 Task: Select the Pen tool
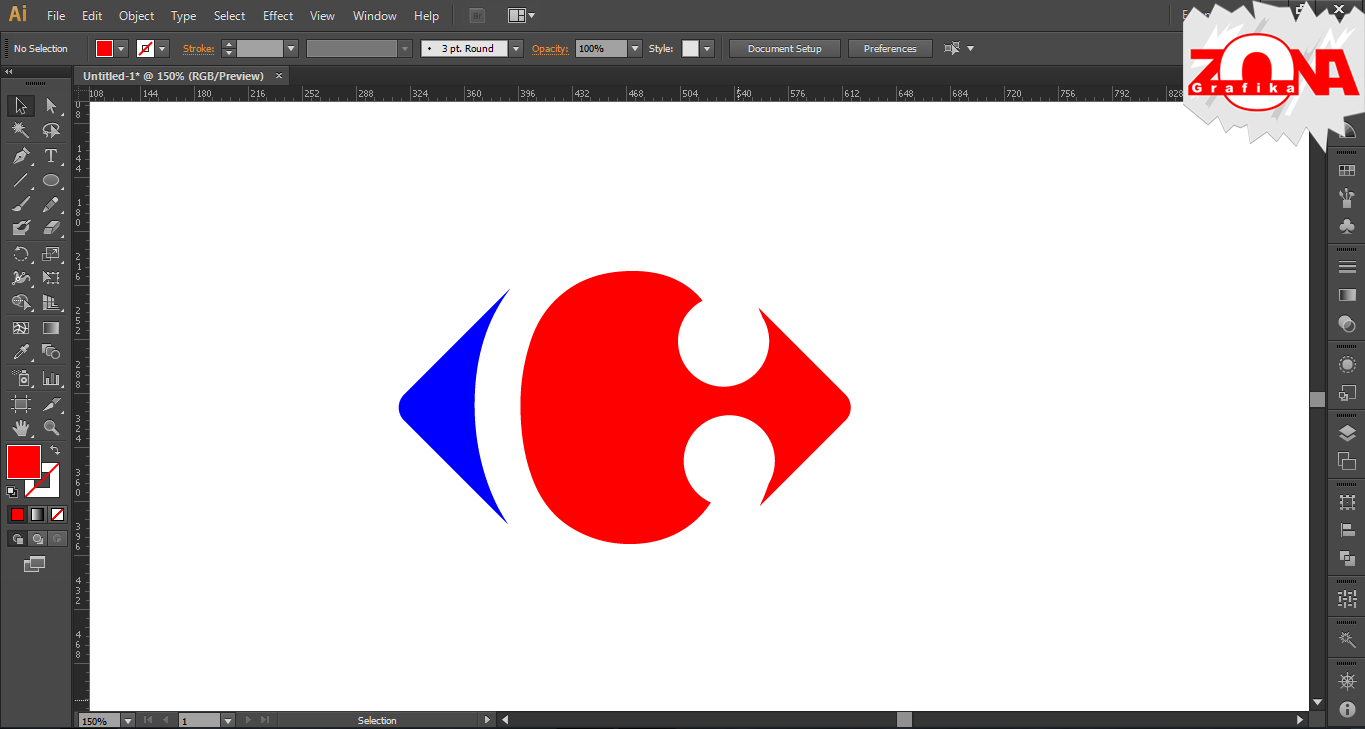pyautogui.click(x=21, y=156)
